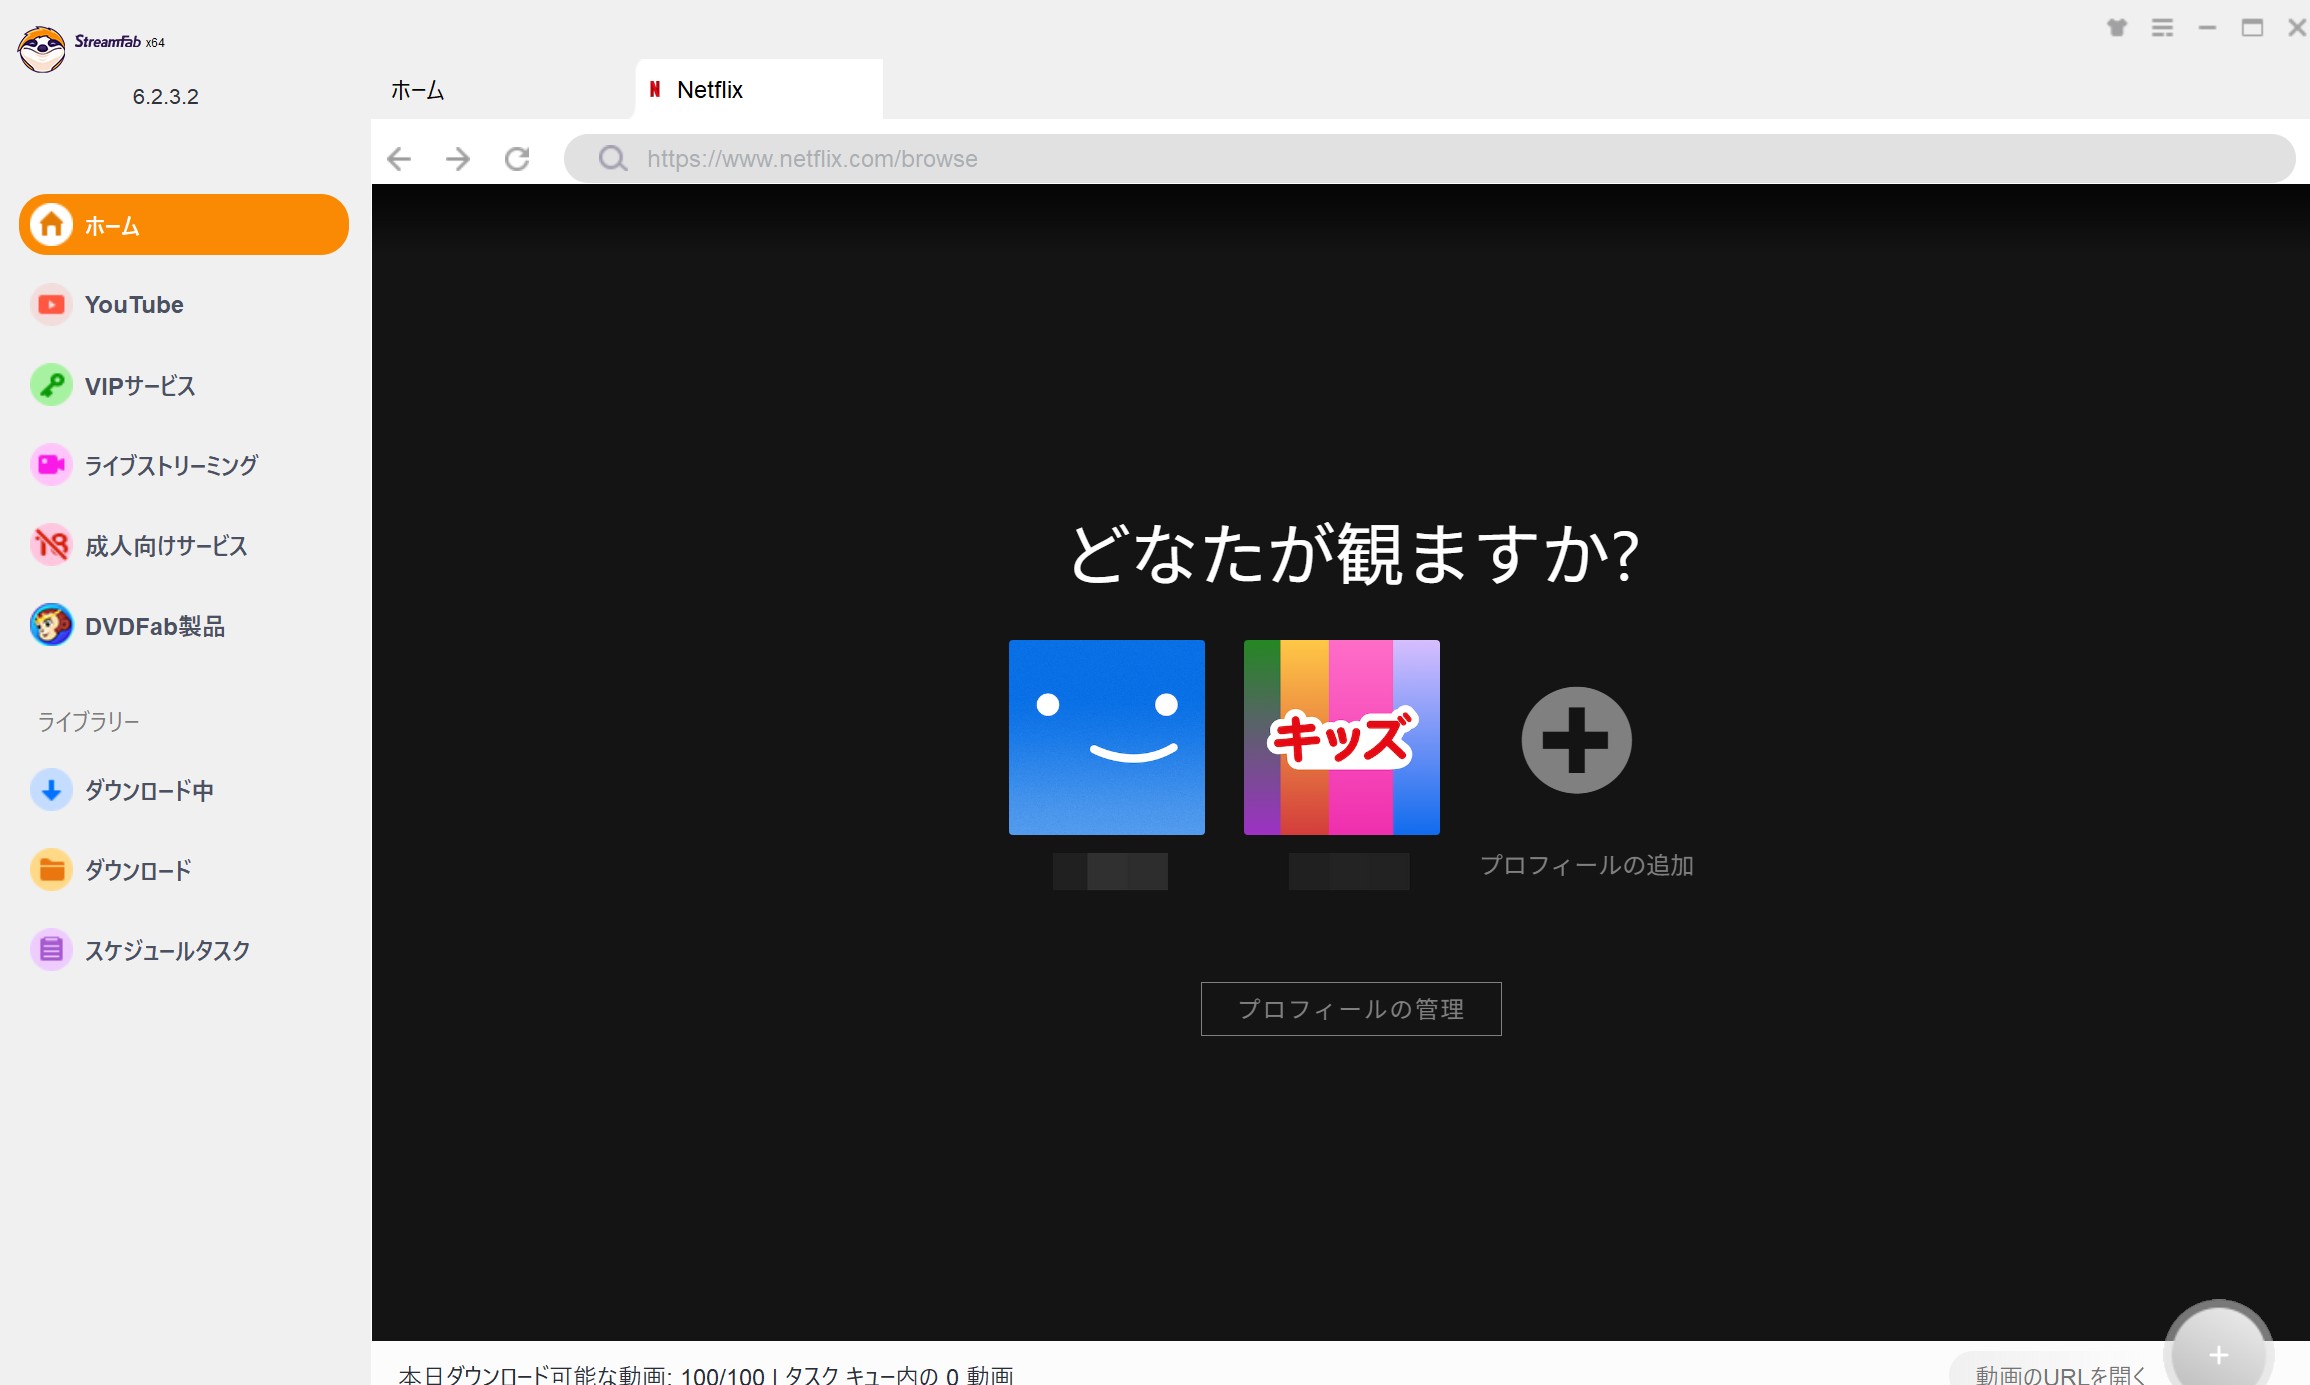Click the red YouTube play icon
The width and height of the screenshot is (2310, 1385).
click(51, 304)
